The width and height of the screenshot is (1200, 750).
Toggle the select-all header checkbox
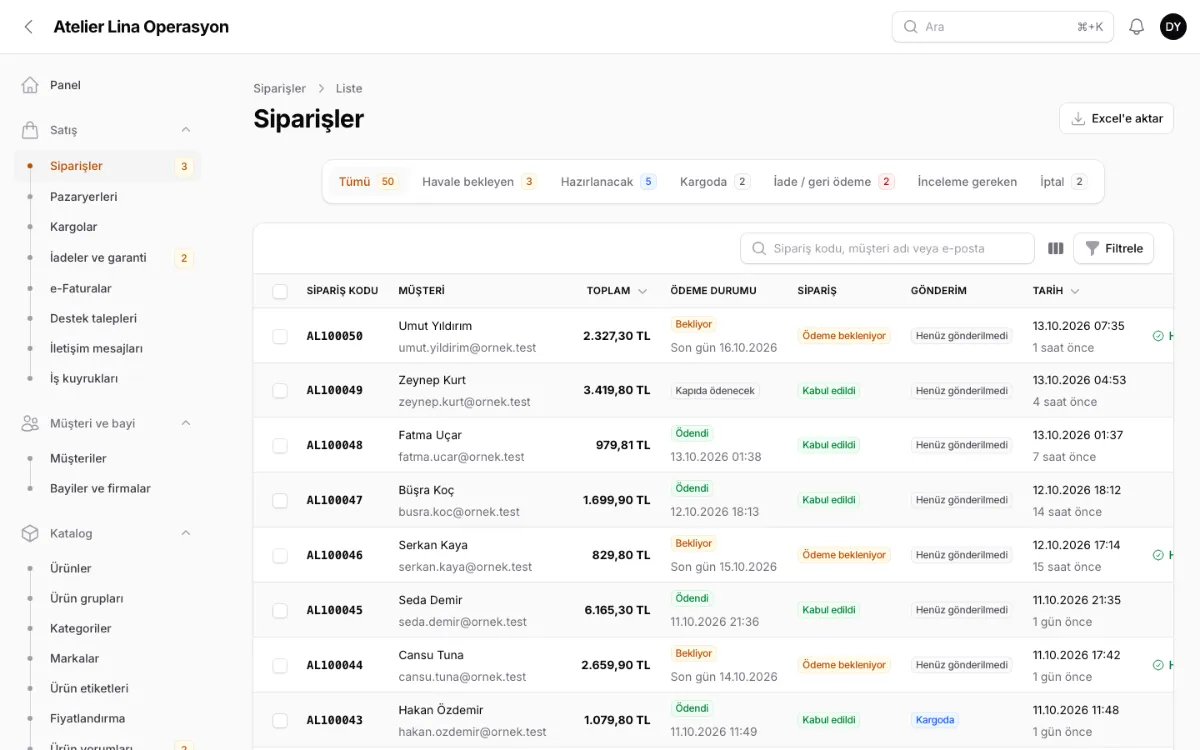pos(280,291)
